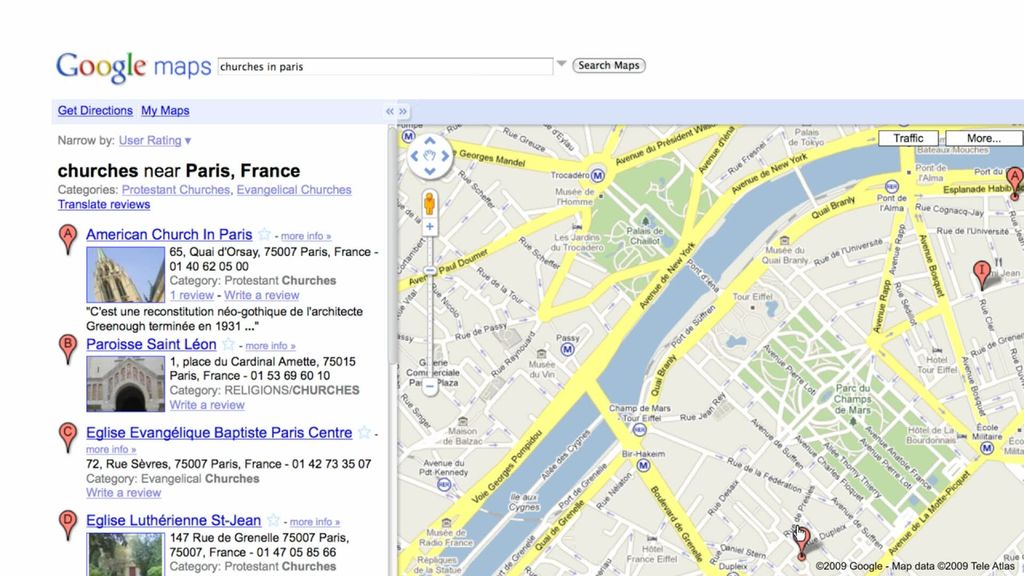Expand more info for American Church In Paris
This screenshot has height=576, width=1024.
pyautogui.click(x=306, y=236)
